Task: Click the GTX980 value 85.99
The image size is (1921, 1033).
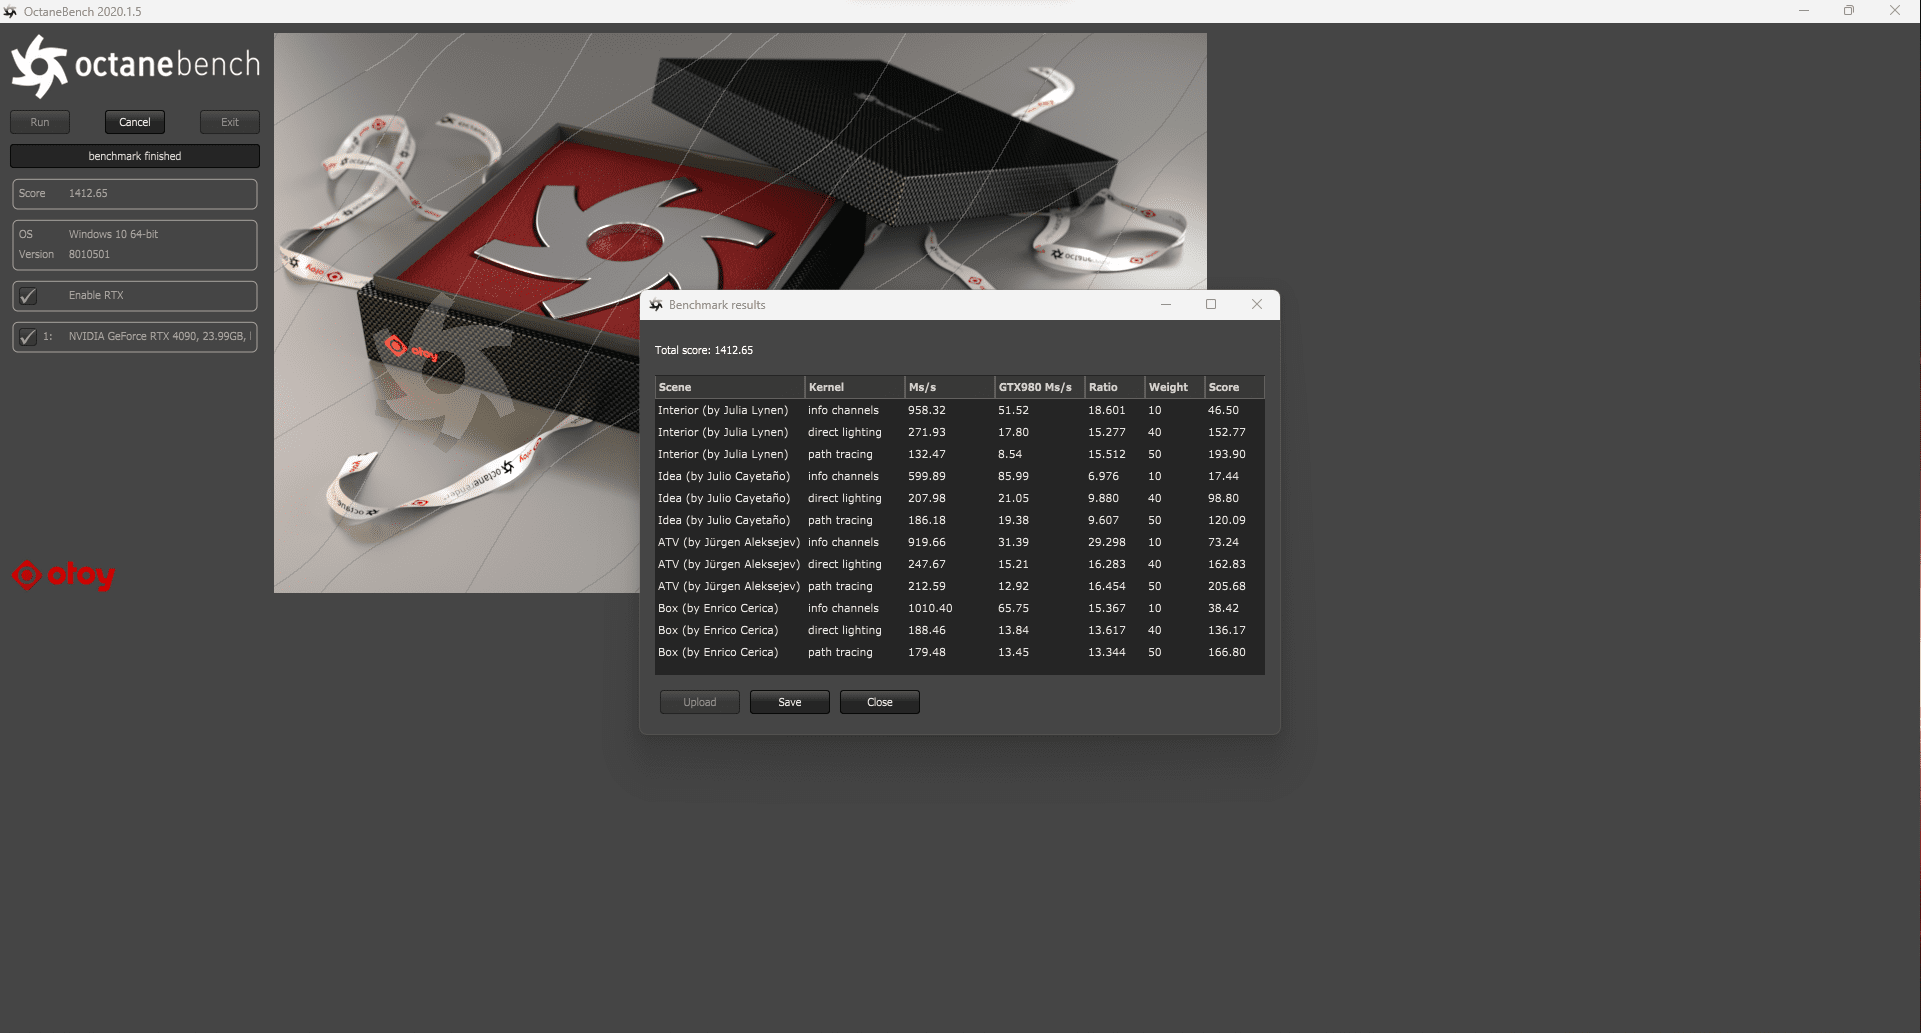Action: (x=1013, y=476)
